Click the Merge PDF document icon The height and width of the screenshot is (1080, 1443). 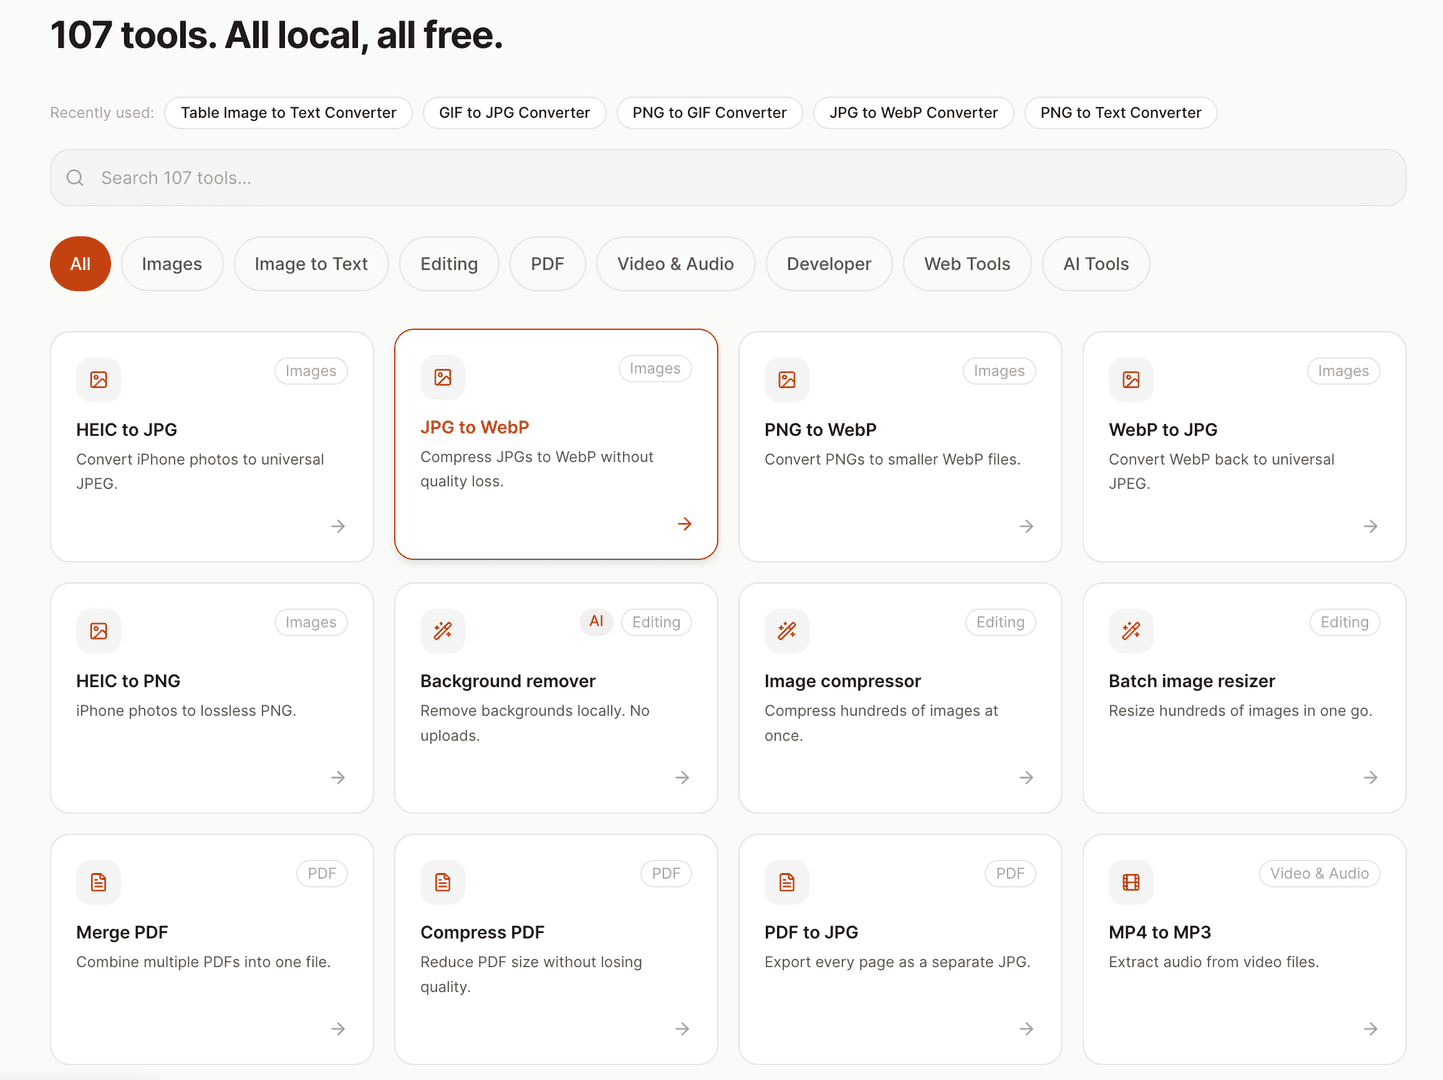coord(99,882)
